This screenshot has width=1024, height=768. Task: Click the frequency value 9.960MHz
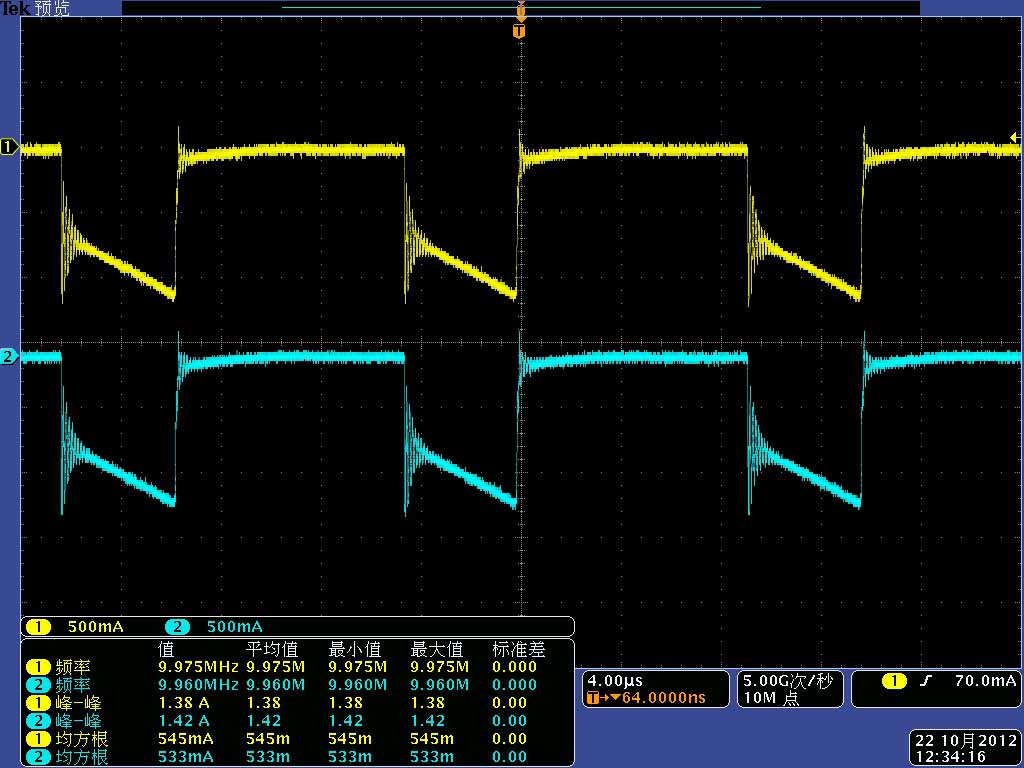point(199,685)
